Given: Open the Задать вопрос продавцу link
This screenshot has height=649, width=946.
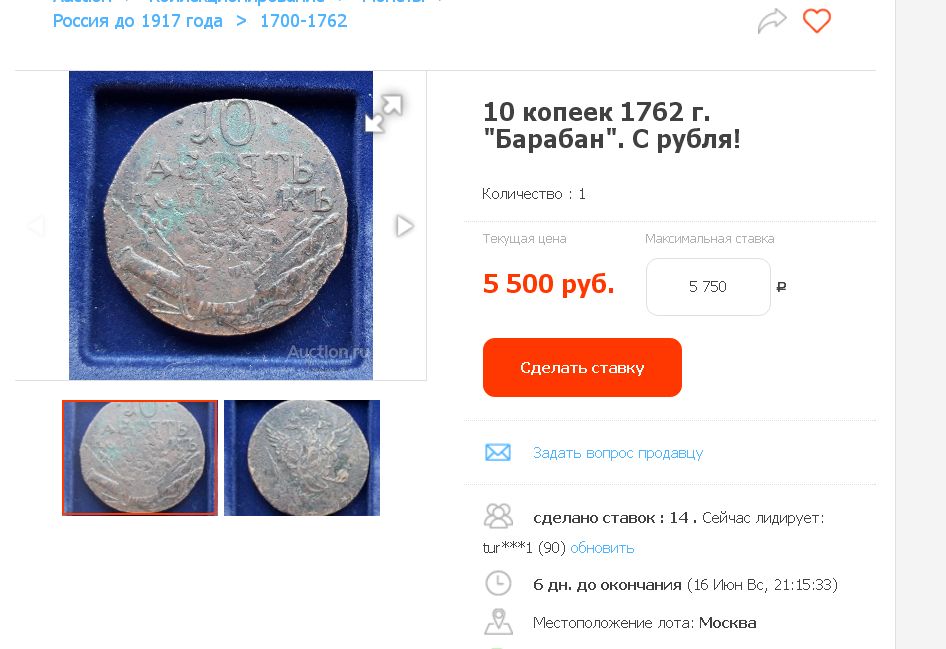Looking at the screenshot, I should (x=618, y=453).
